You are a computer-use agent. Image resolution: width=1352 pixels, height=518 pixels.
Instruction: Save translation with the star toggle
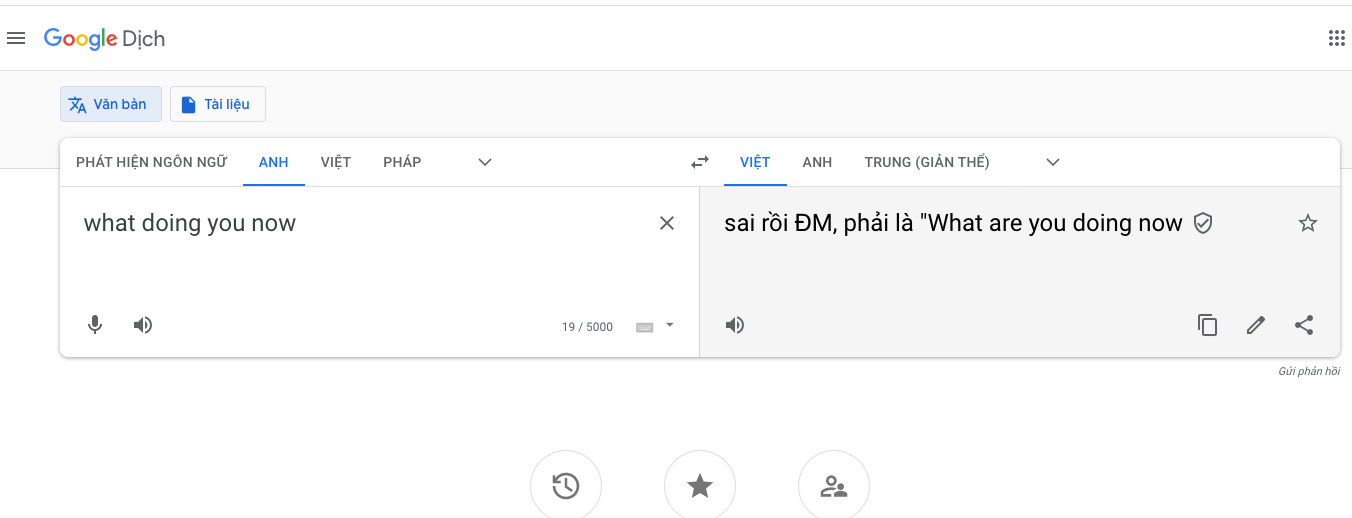pyautogui.click(x=1307, y=223)
